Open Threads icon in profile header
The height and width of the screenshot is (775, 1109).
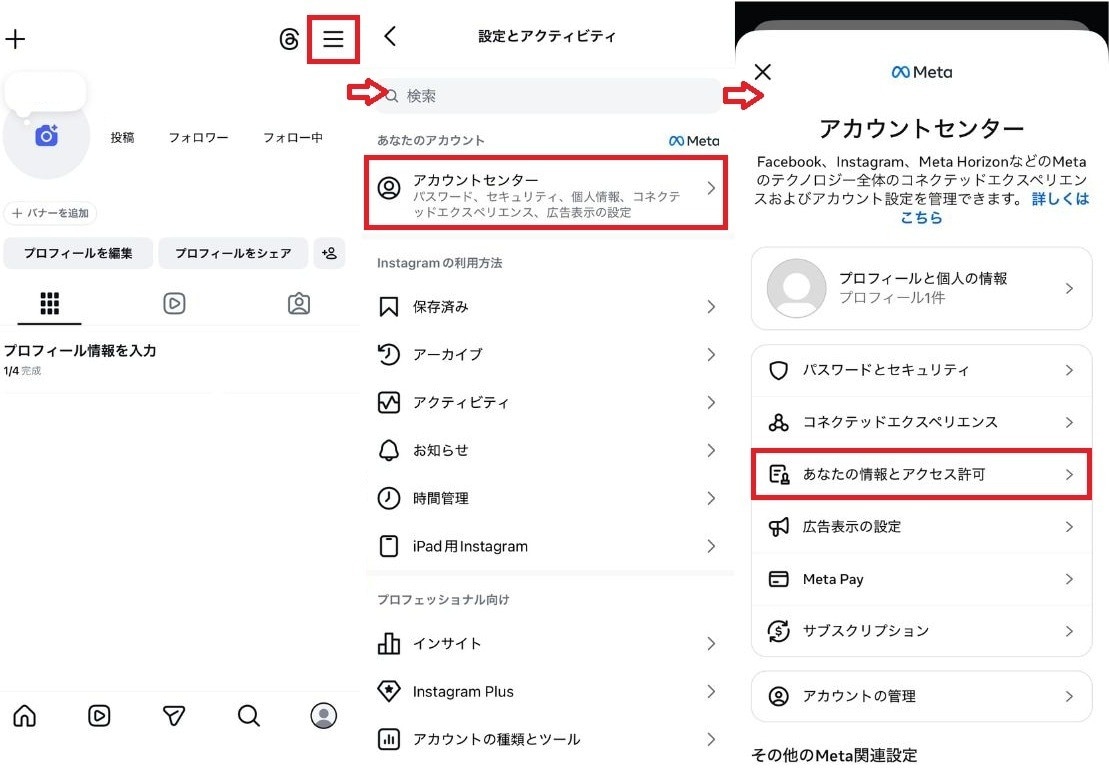tap(289, 39)
